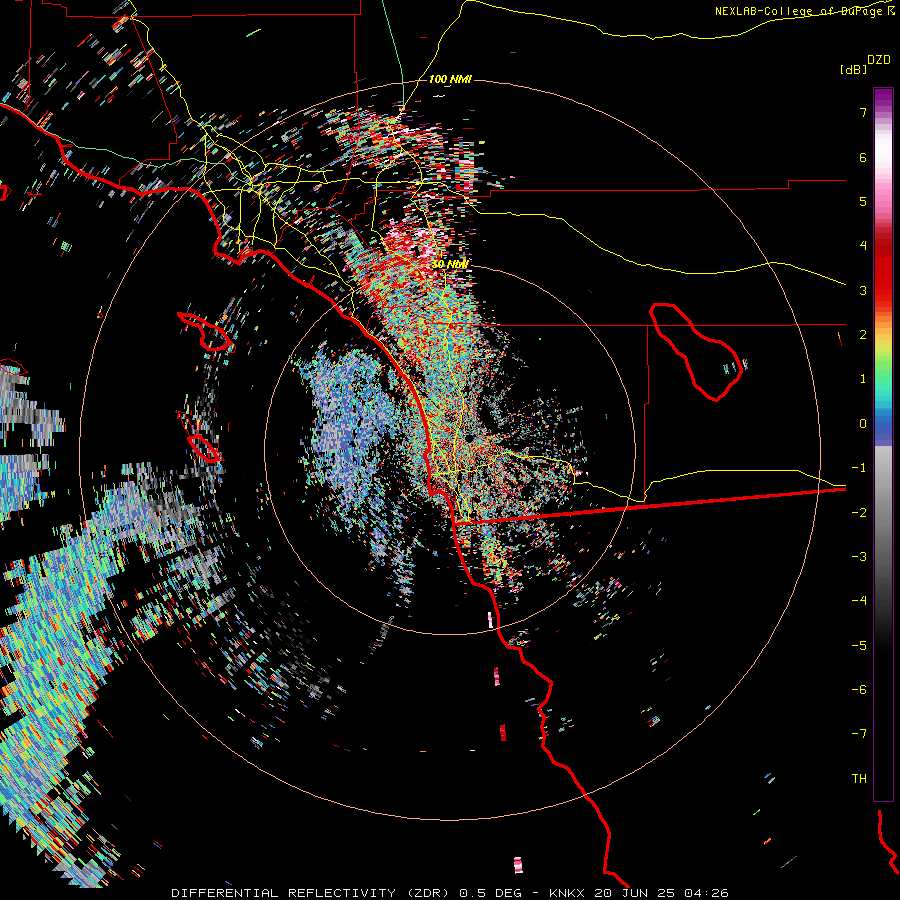The image size is (900, 900).
Task: Click the 2 value on the color scale
Action: click(x=863, y=335)
